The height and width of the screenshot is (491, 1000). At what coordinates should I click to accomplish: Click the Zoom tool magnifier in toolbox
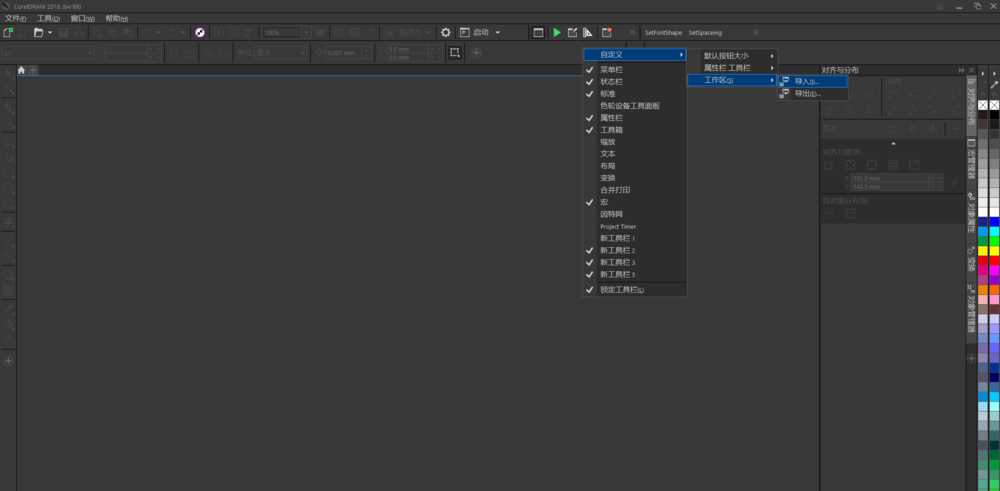(8, 122)
